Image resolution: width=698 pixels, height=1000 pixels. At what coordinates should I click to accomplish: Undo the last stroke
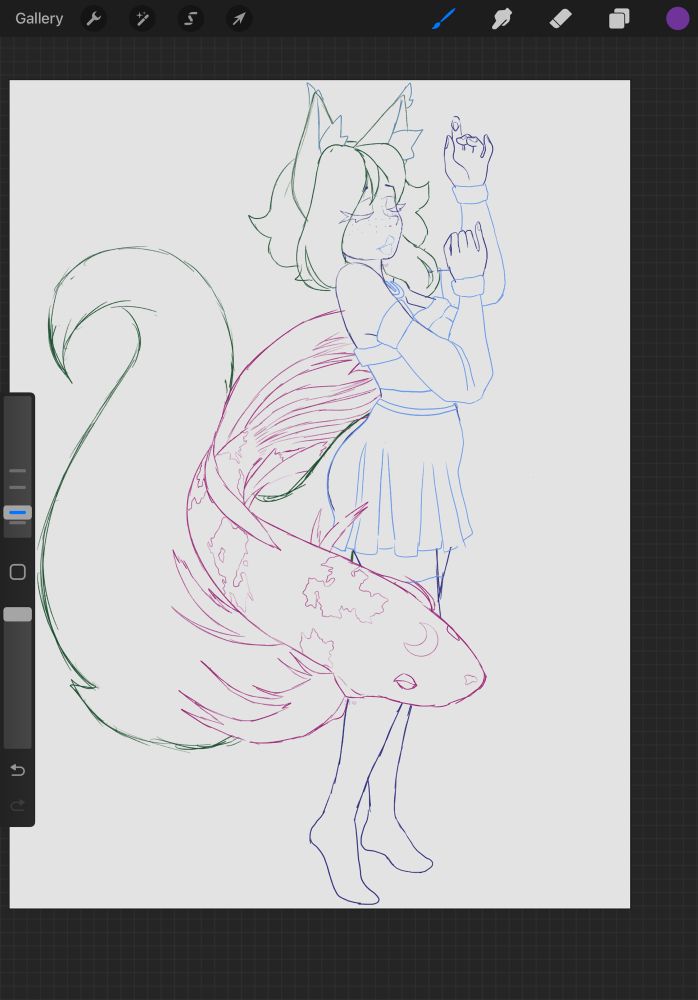click(x=18, y=770)
